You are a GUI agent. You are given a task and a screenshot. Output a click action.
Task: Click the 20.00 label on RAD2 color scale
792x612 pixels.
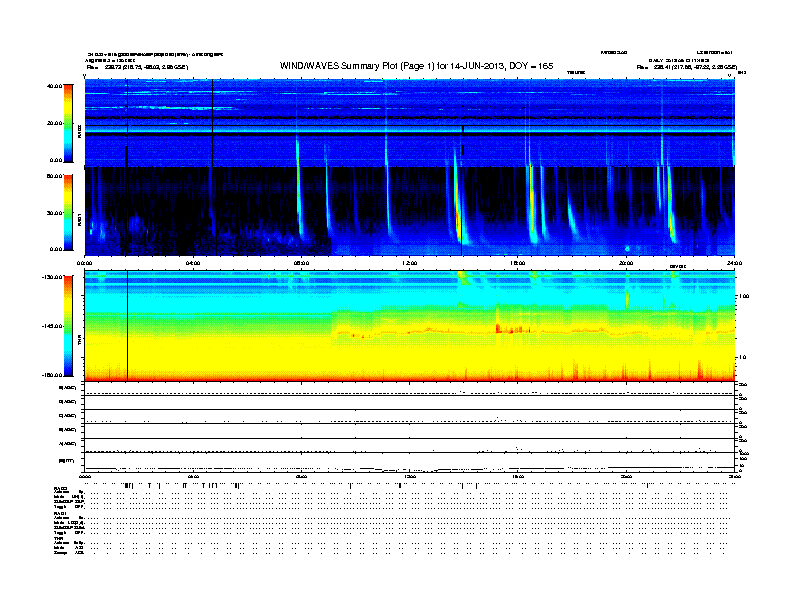[54, 123]
